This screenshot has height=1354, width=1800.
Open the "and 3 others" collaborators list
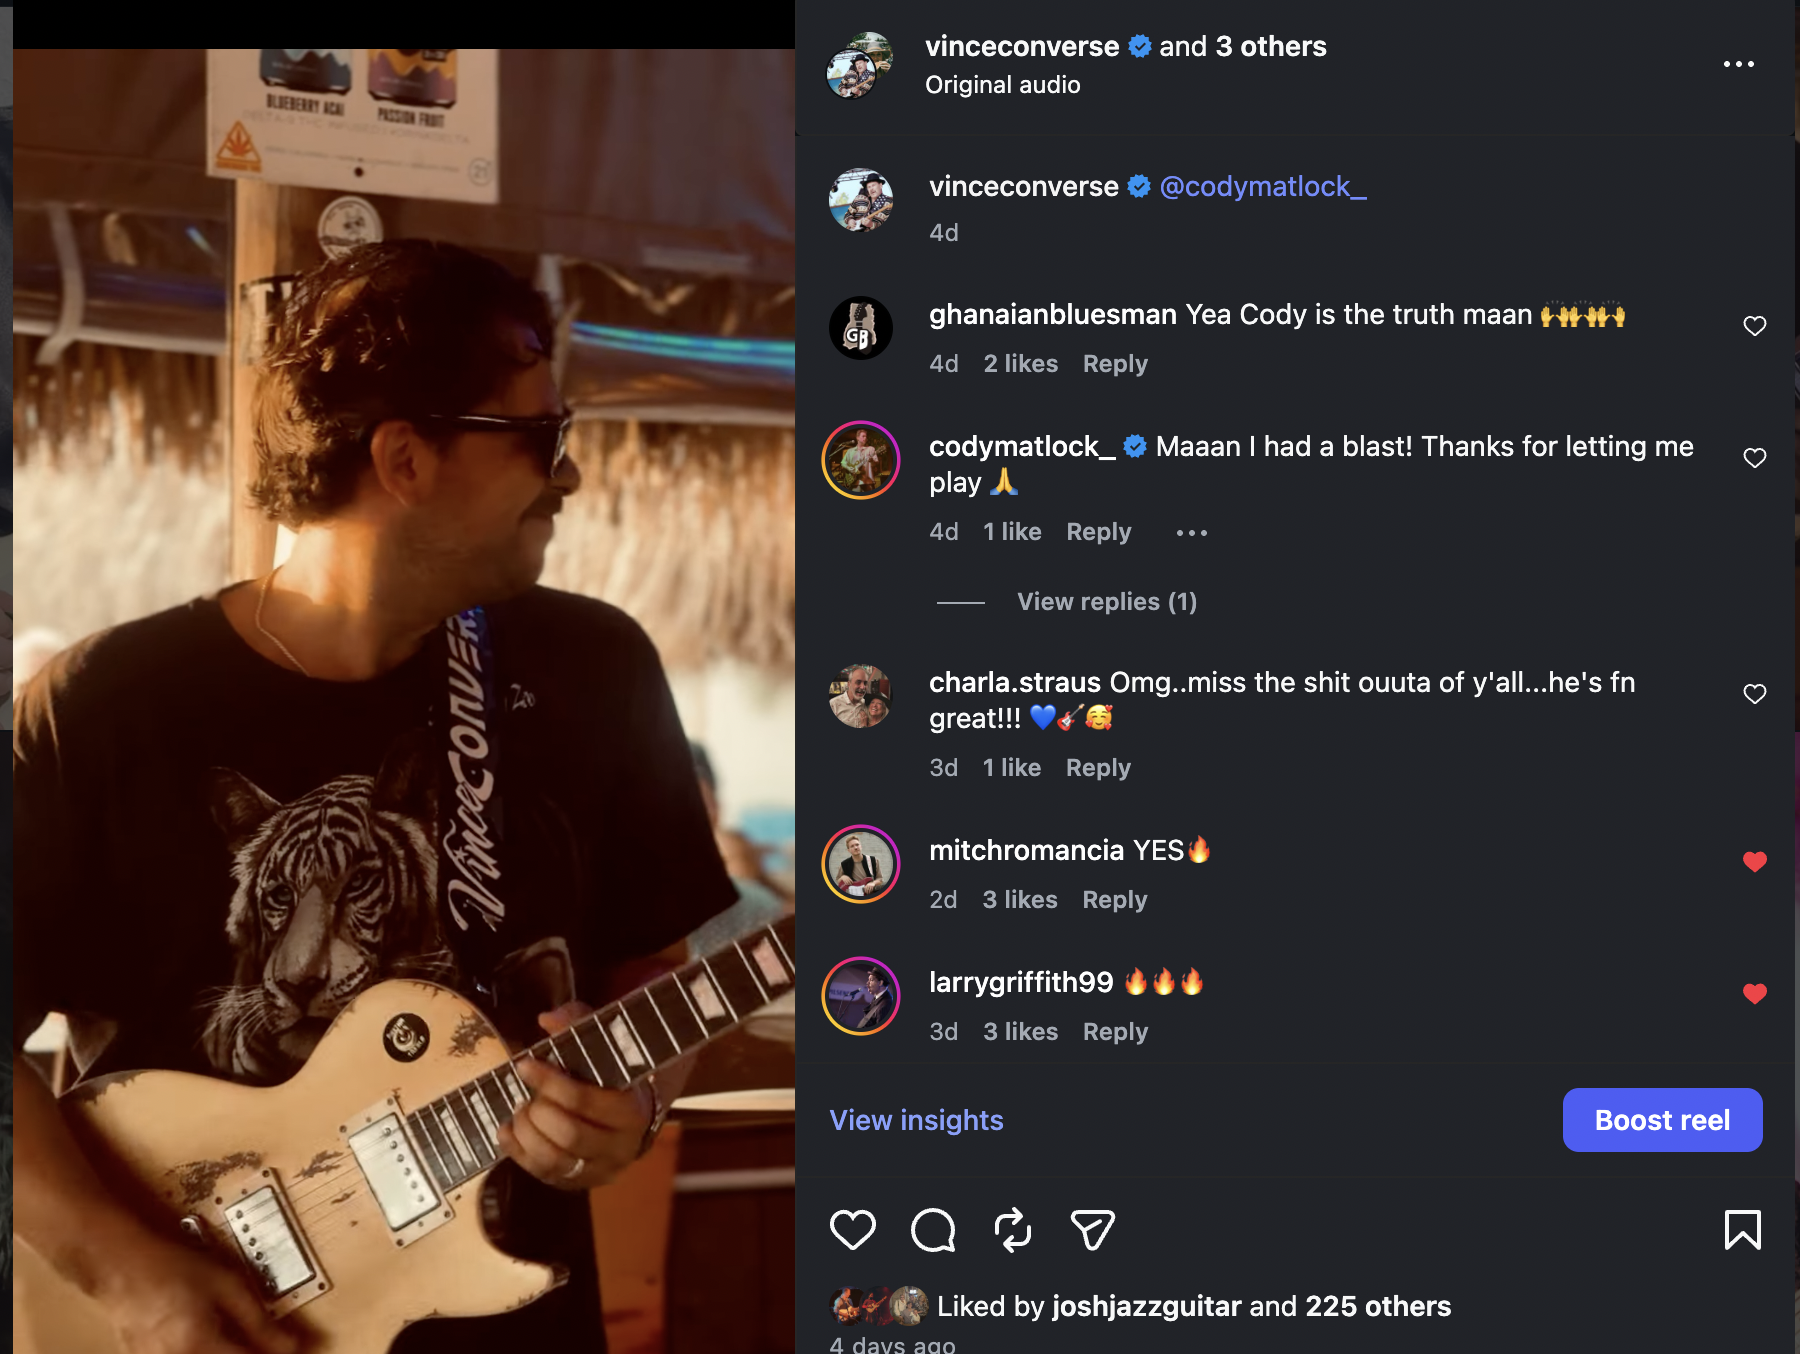coord(1243,47)
